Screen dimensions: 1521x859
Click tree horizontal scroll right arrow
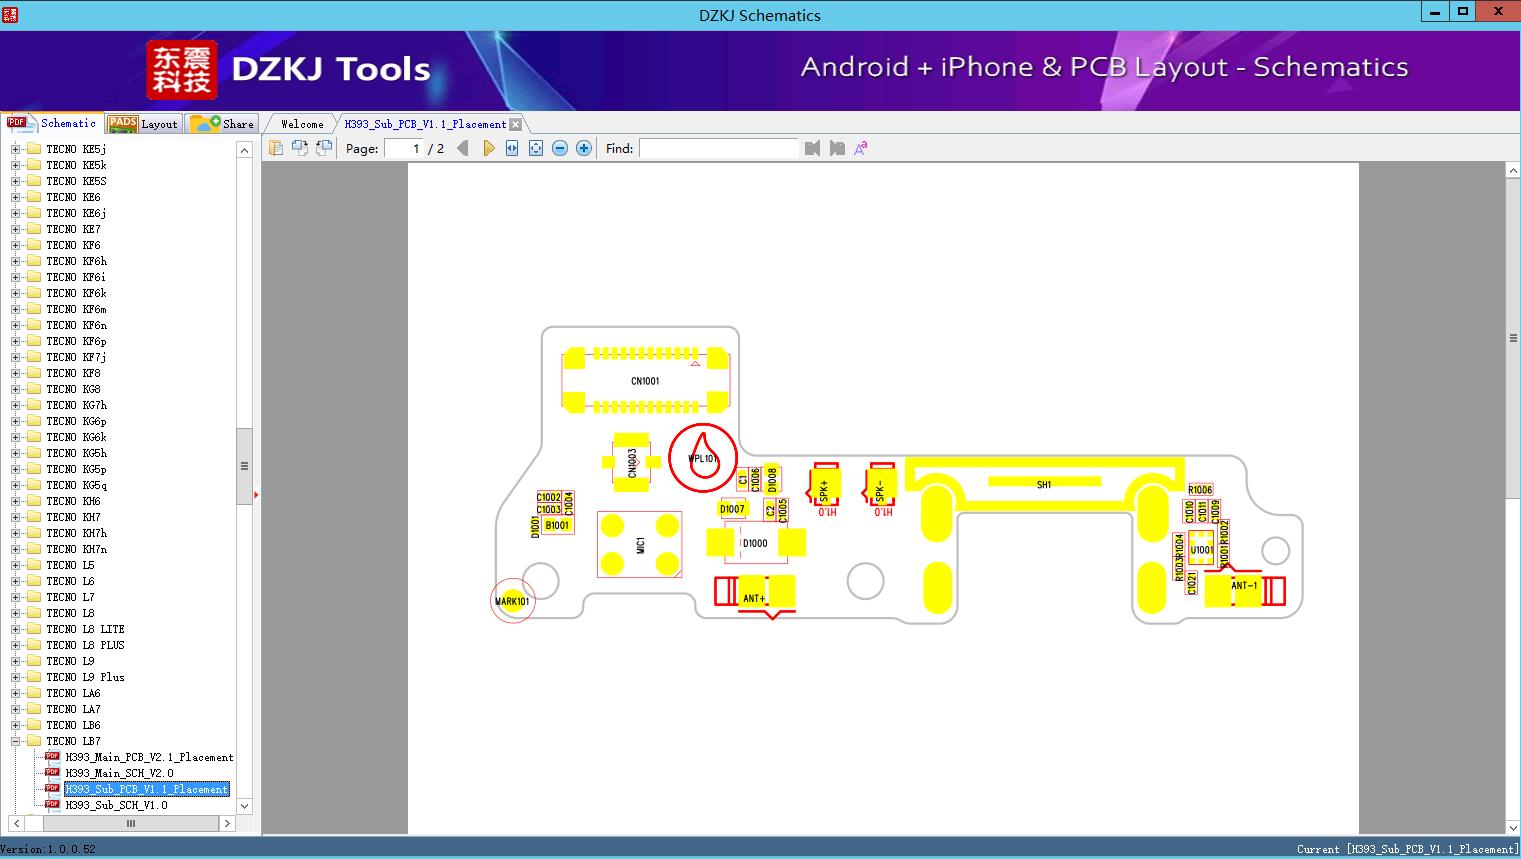tap(227, 823)
